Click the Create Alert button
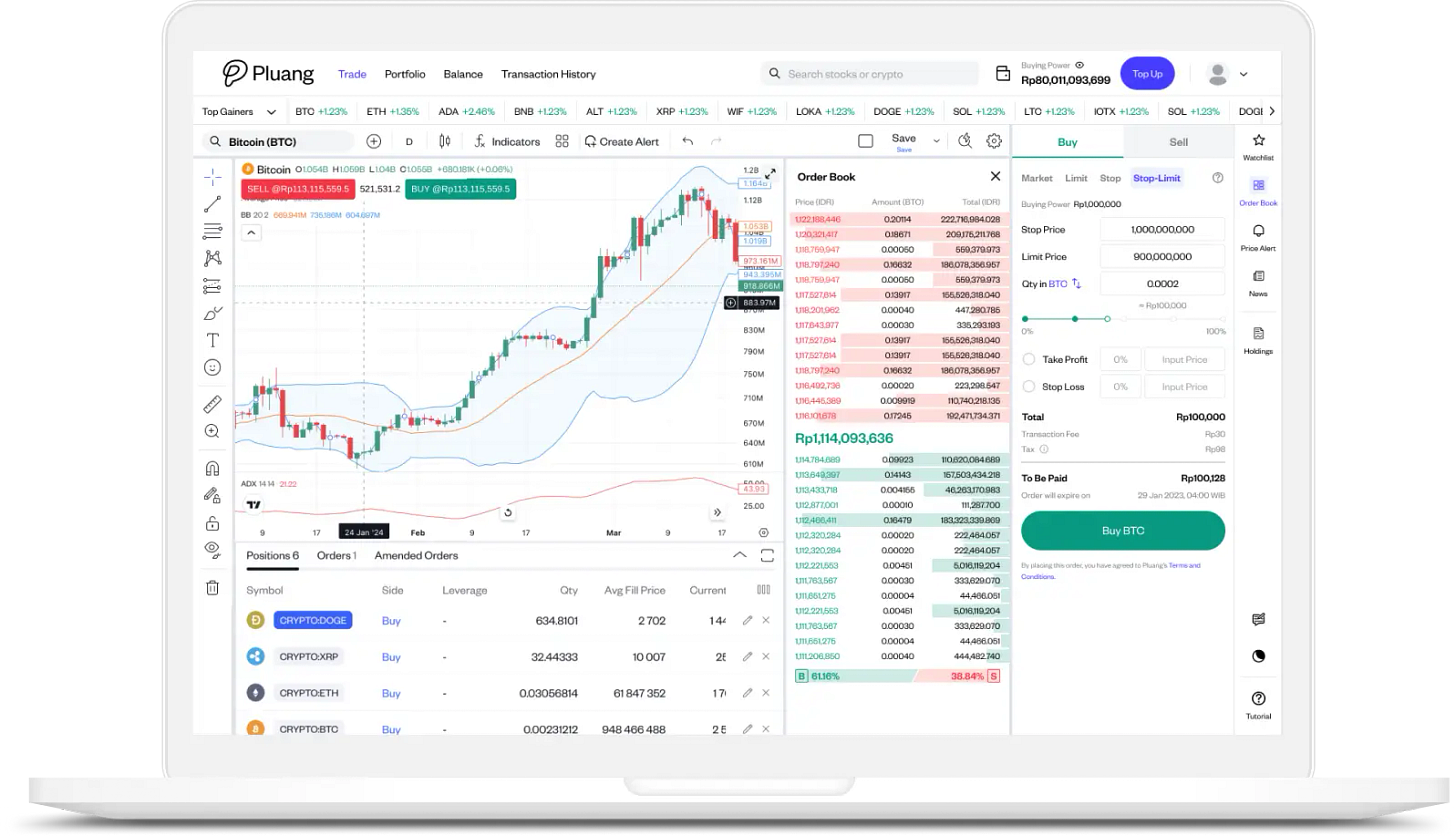The width and height of the screenshot is (1456, 836). 622,142
